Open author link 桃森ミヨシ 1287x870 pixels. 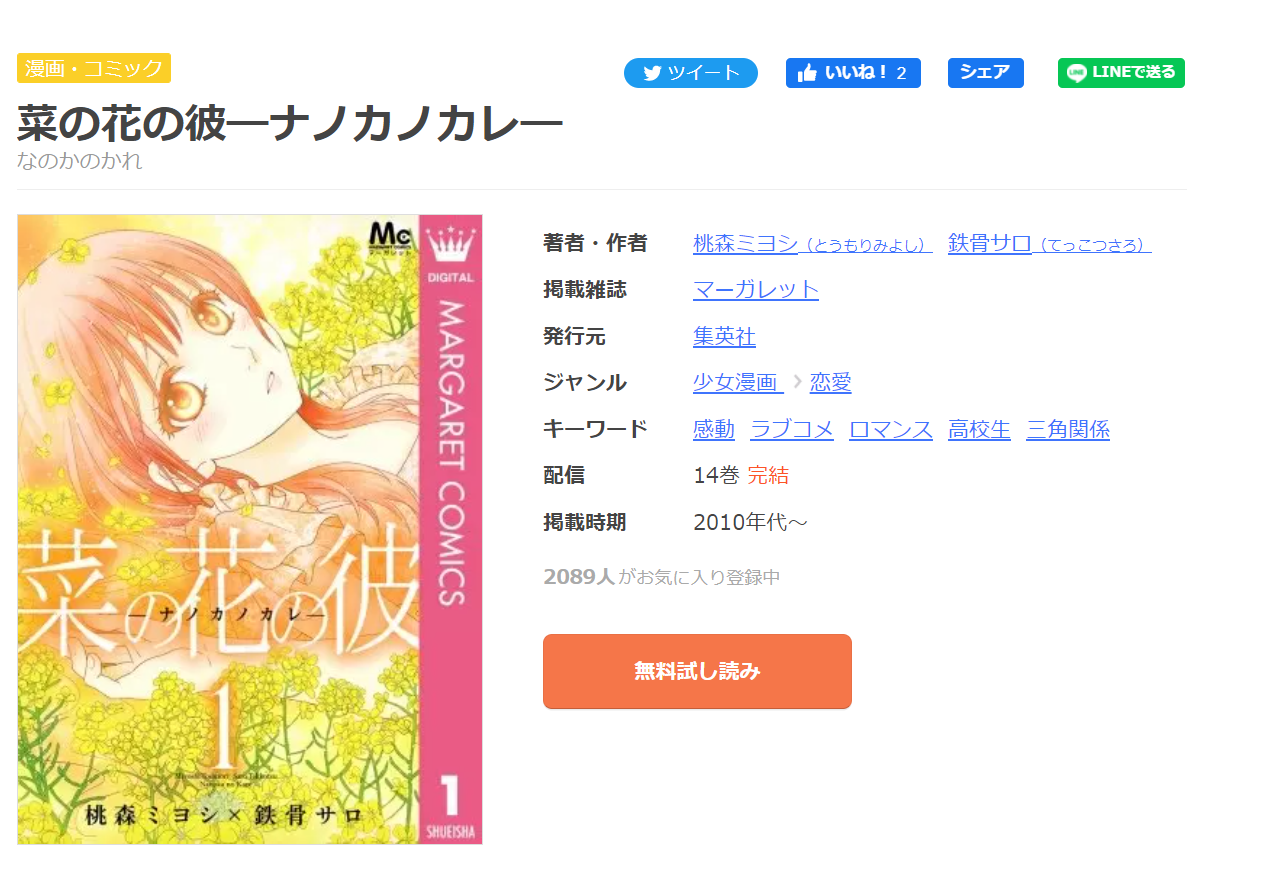pos(812,243)
